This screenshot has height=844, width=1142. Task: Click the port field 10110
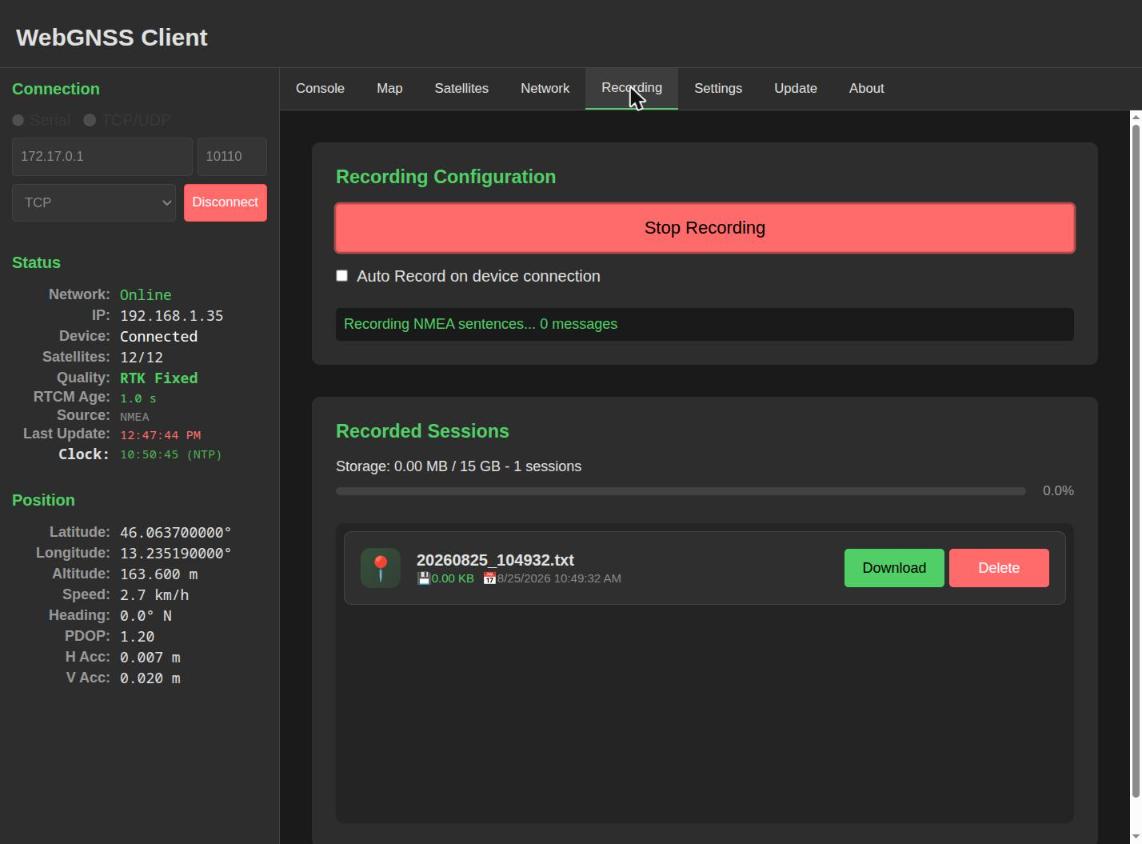pos(232,157)
